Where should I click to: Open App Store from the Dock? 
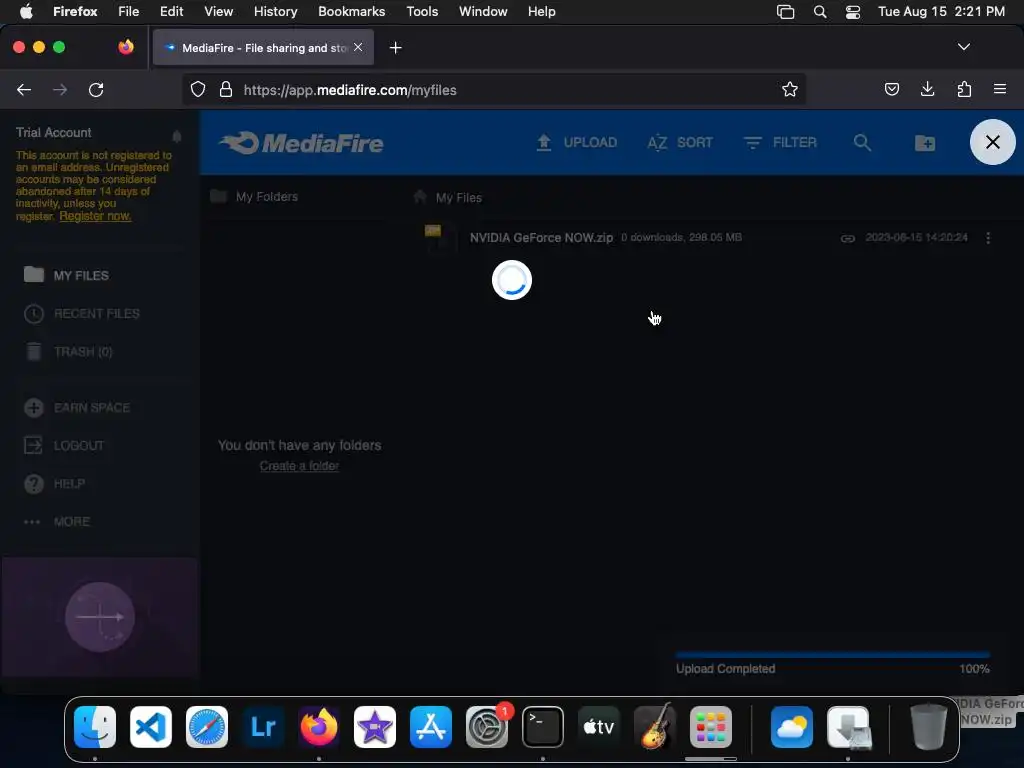[431, 727]
